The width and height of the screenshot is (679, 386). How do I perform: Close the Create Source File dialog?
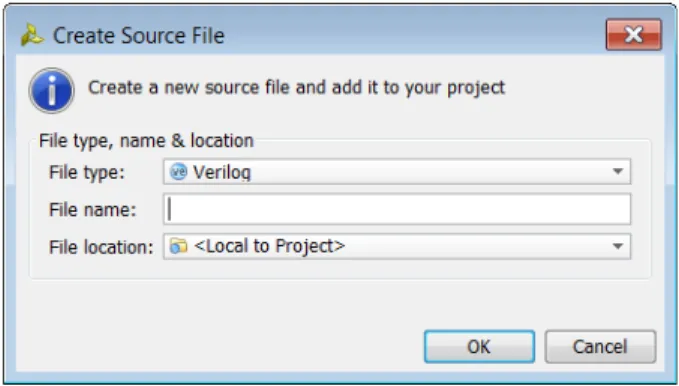click(x=634, y=34)
